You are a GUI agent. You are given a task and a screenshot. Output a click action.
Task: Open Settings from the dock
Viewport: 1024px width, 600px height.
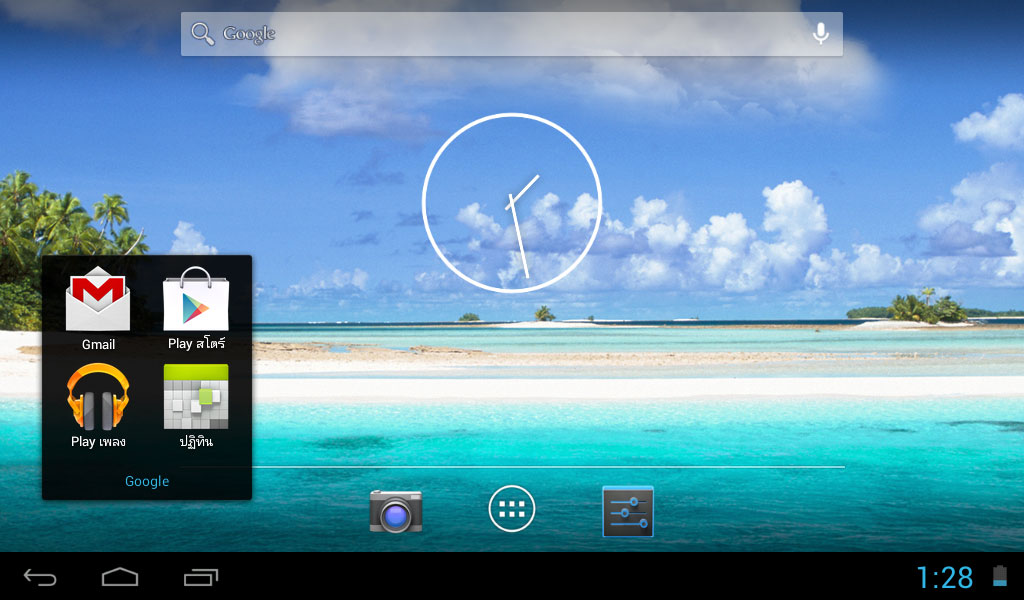(628, 511)
